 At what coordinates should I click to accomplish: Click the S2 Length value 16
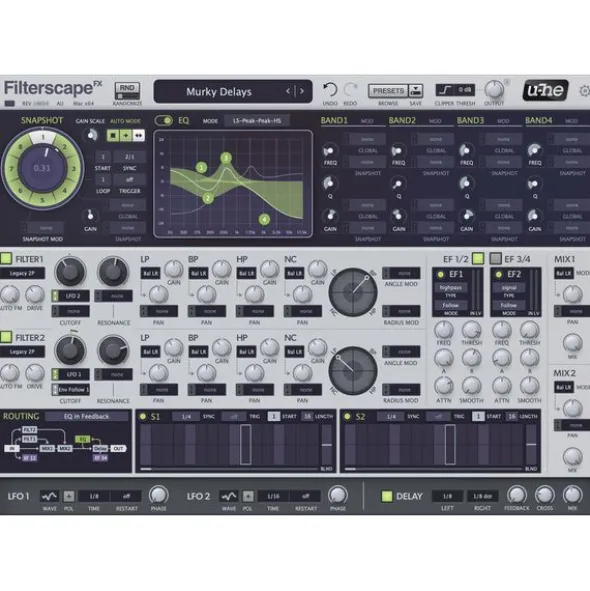(x=512, y=416)
